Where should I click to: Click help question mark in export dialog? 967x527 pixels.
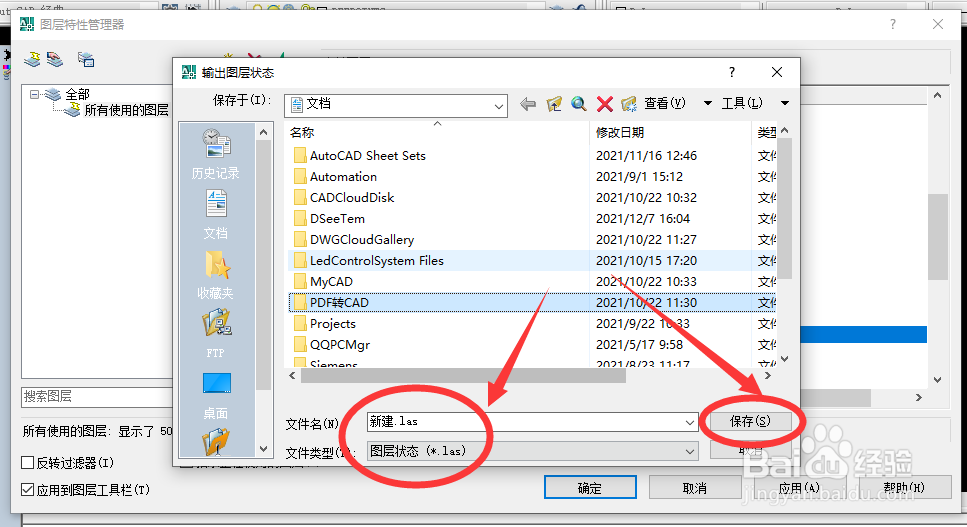(732, 72)
